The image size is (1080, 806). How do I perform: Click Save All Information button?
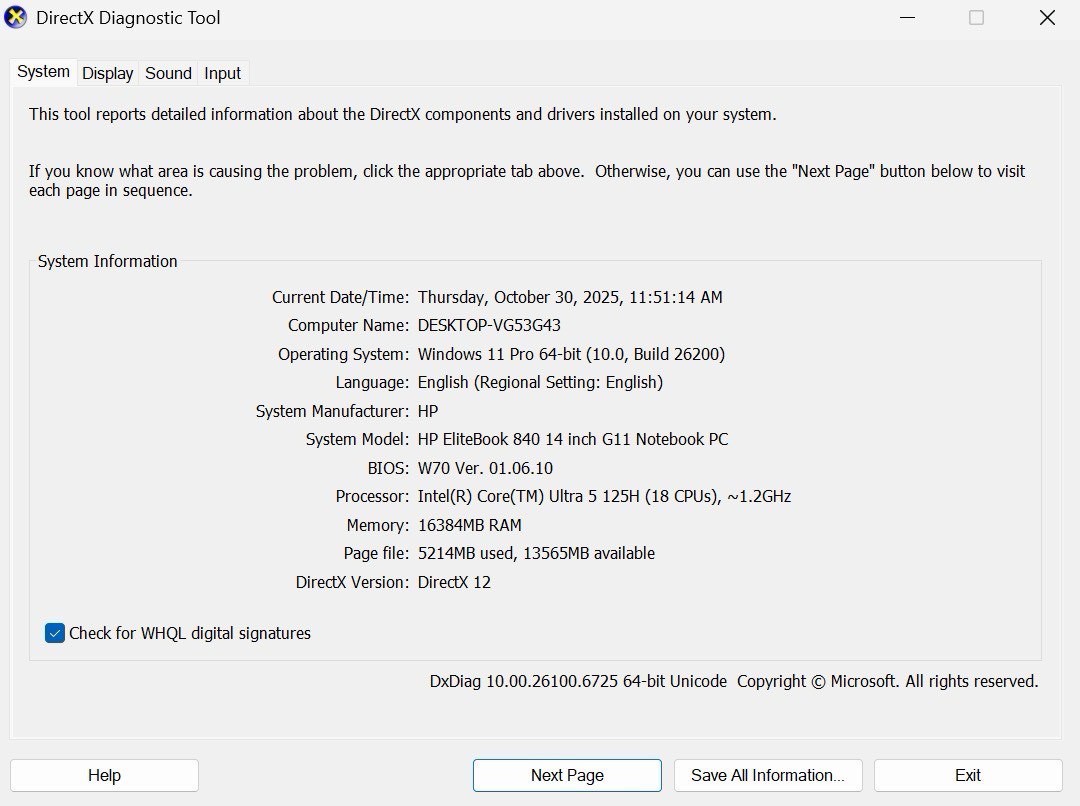[x=768, y=775]
